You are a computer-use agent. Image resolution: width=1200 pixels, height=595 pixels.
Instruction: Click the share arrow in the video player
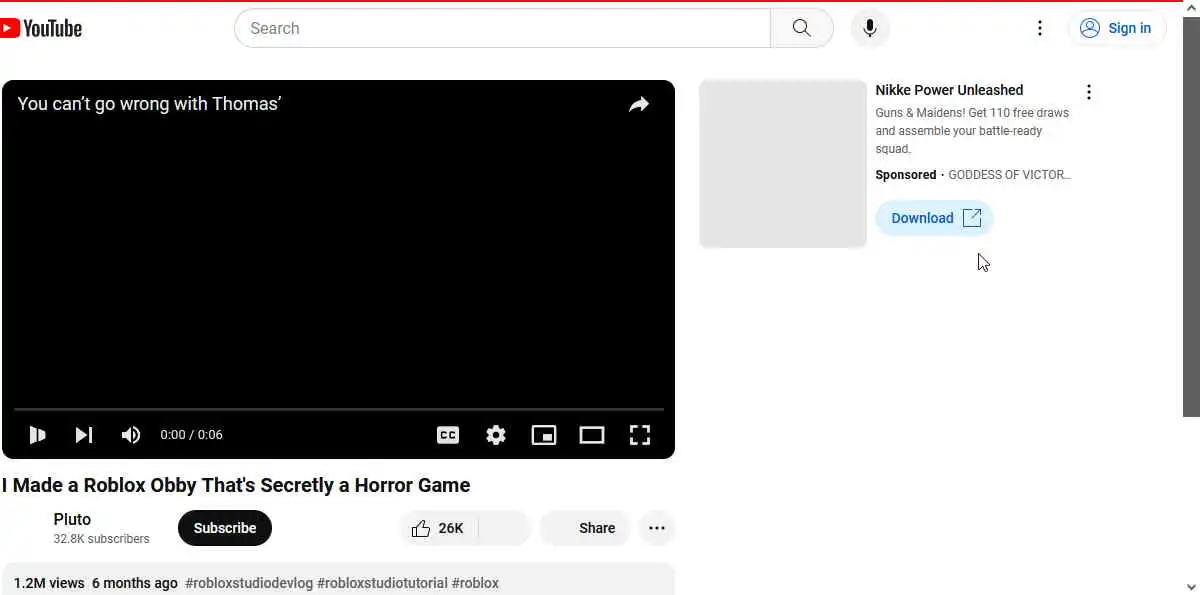(639, 104)
